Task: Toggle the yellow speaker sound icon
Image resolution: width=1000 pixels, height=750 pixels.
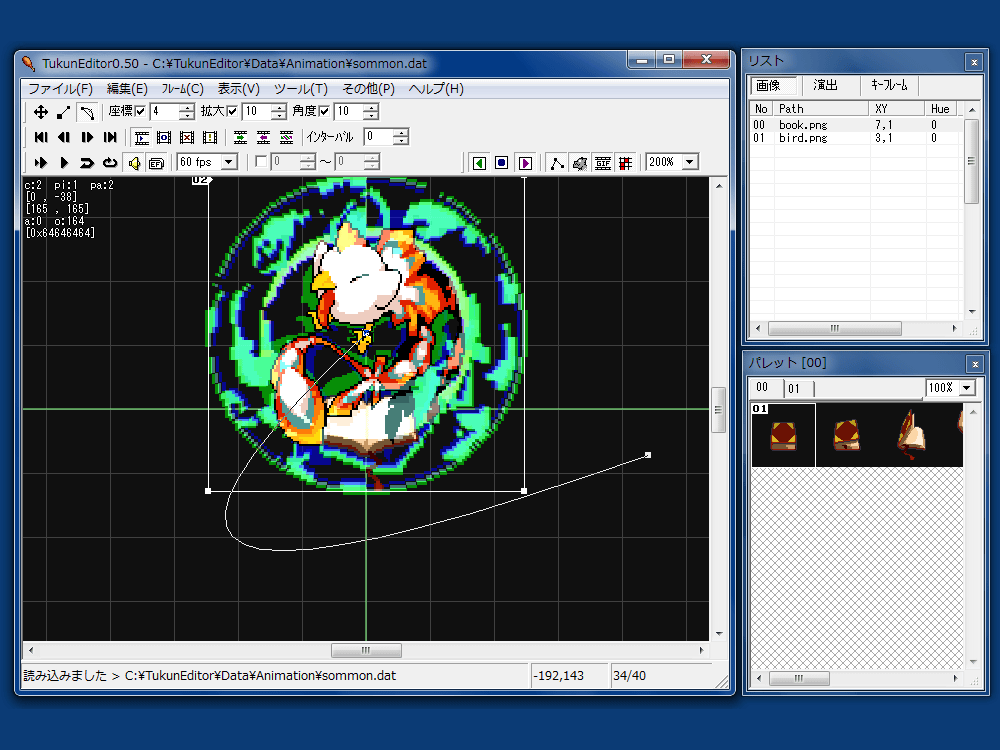Action: coord(134,163)
